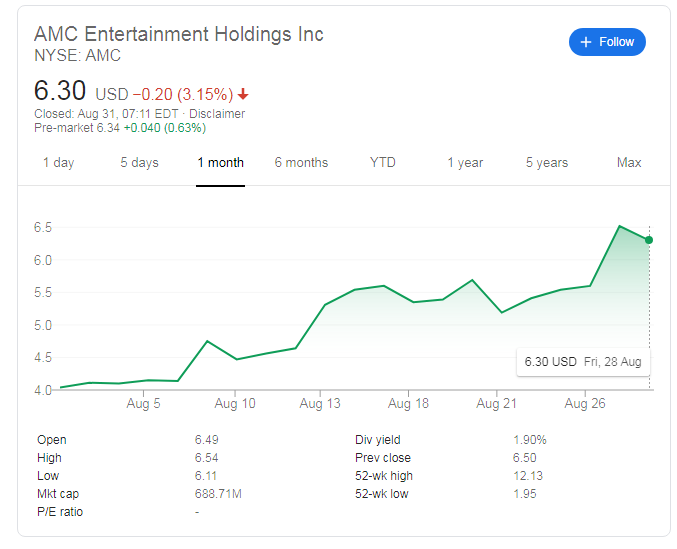Select the 5 days range tab

point(139,163)
